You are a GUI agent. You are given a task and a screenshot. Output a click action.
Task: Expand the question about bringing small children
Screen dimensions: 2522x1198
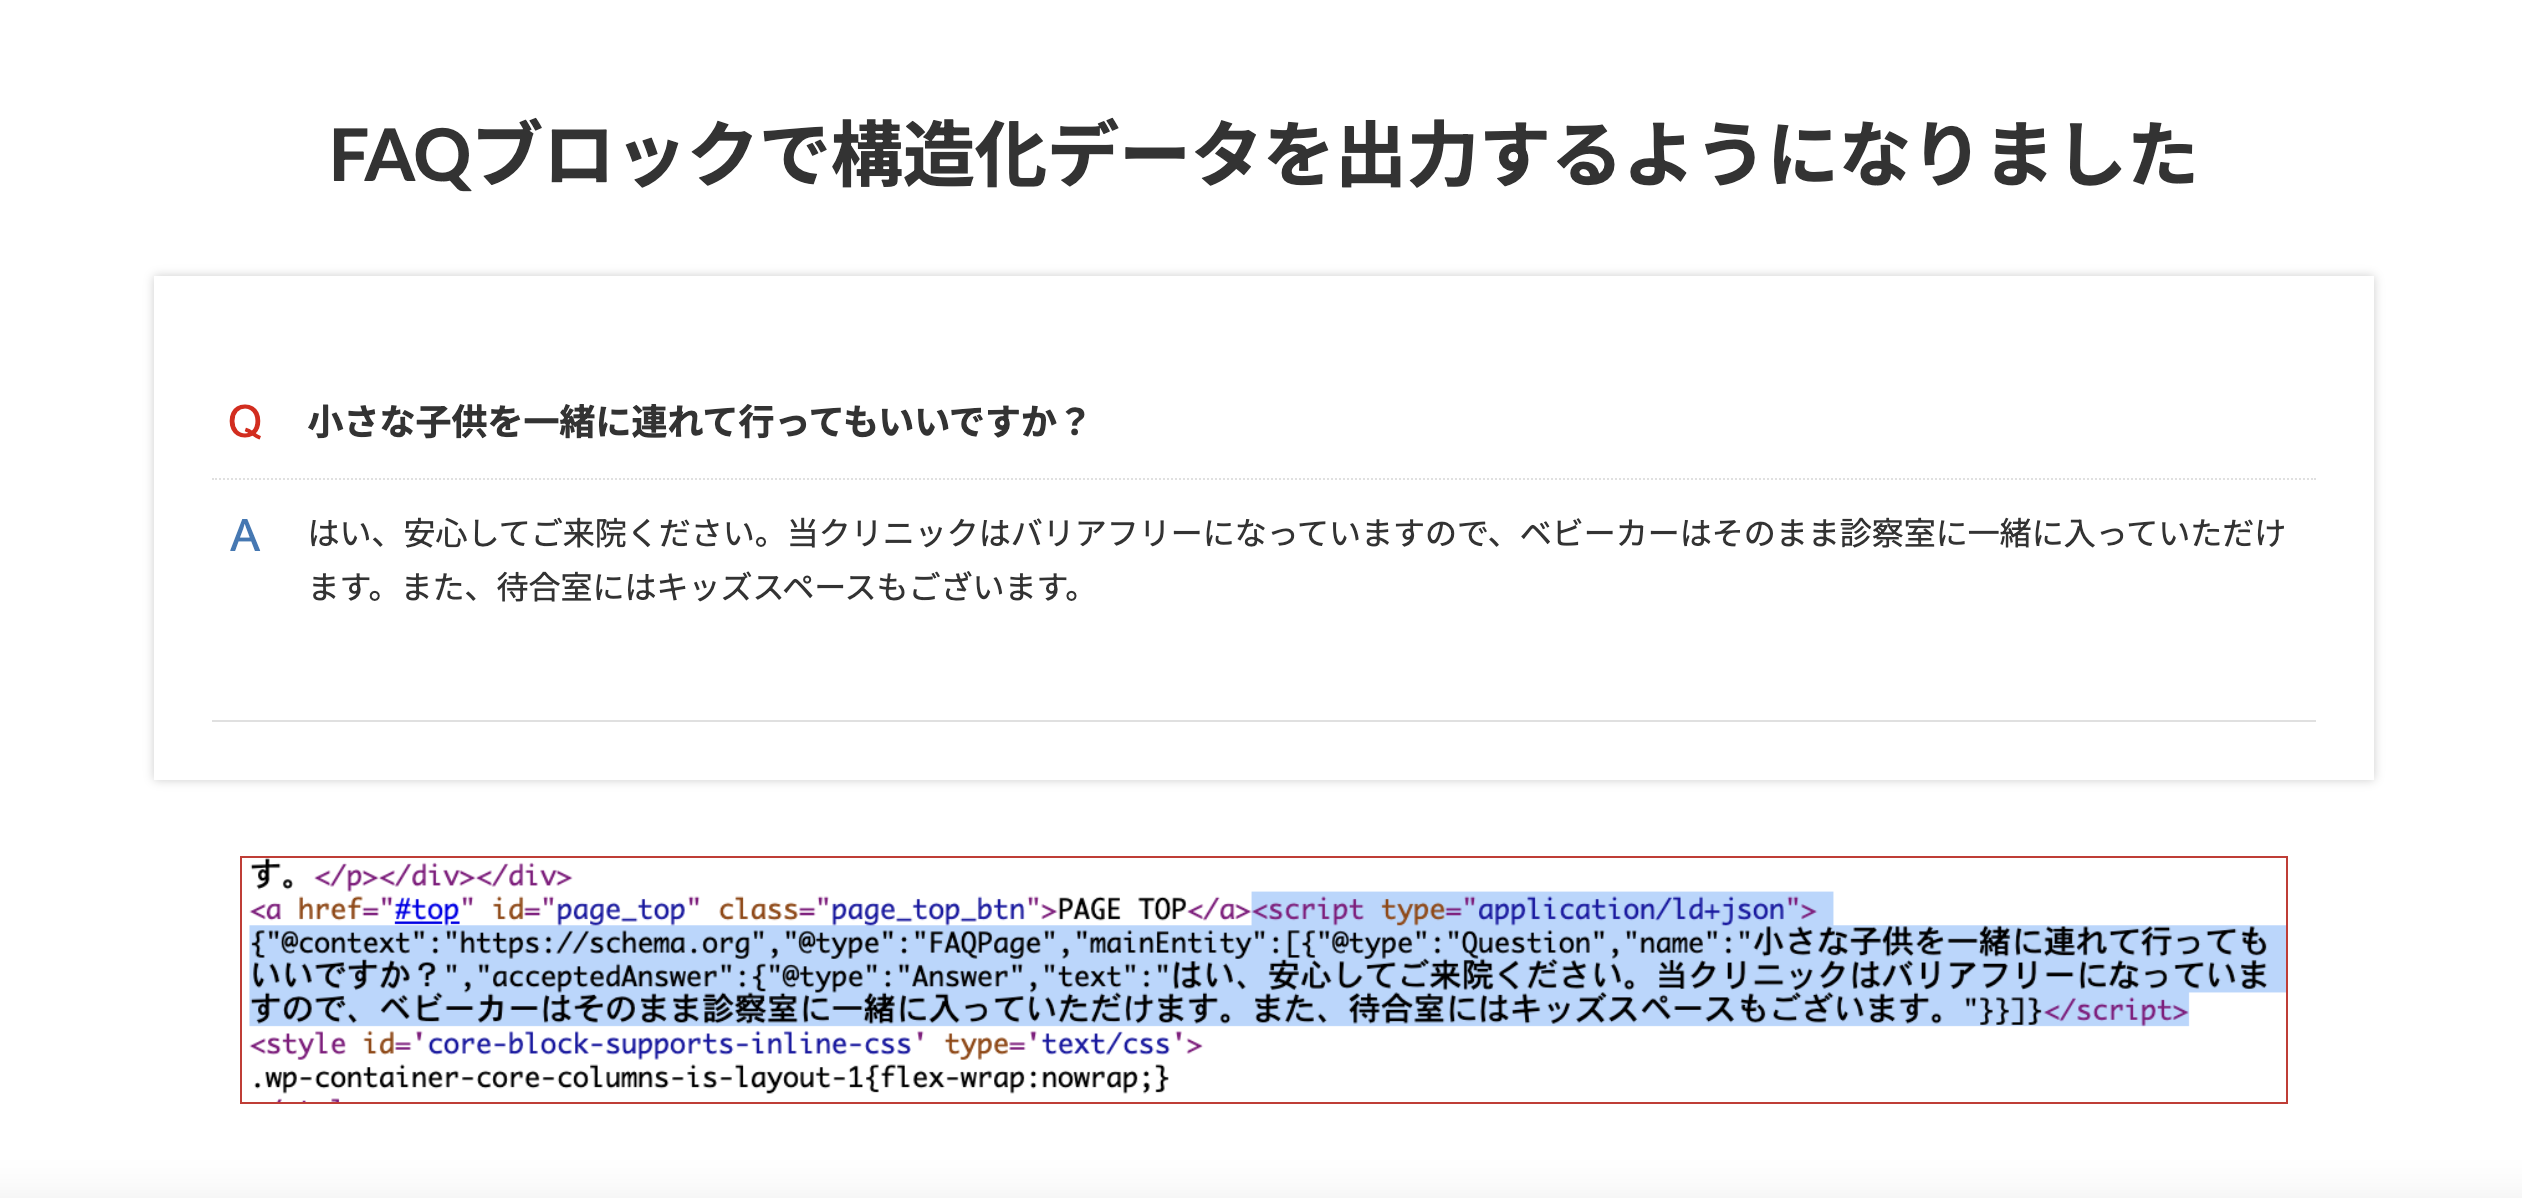point(697,423)
